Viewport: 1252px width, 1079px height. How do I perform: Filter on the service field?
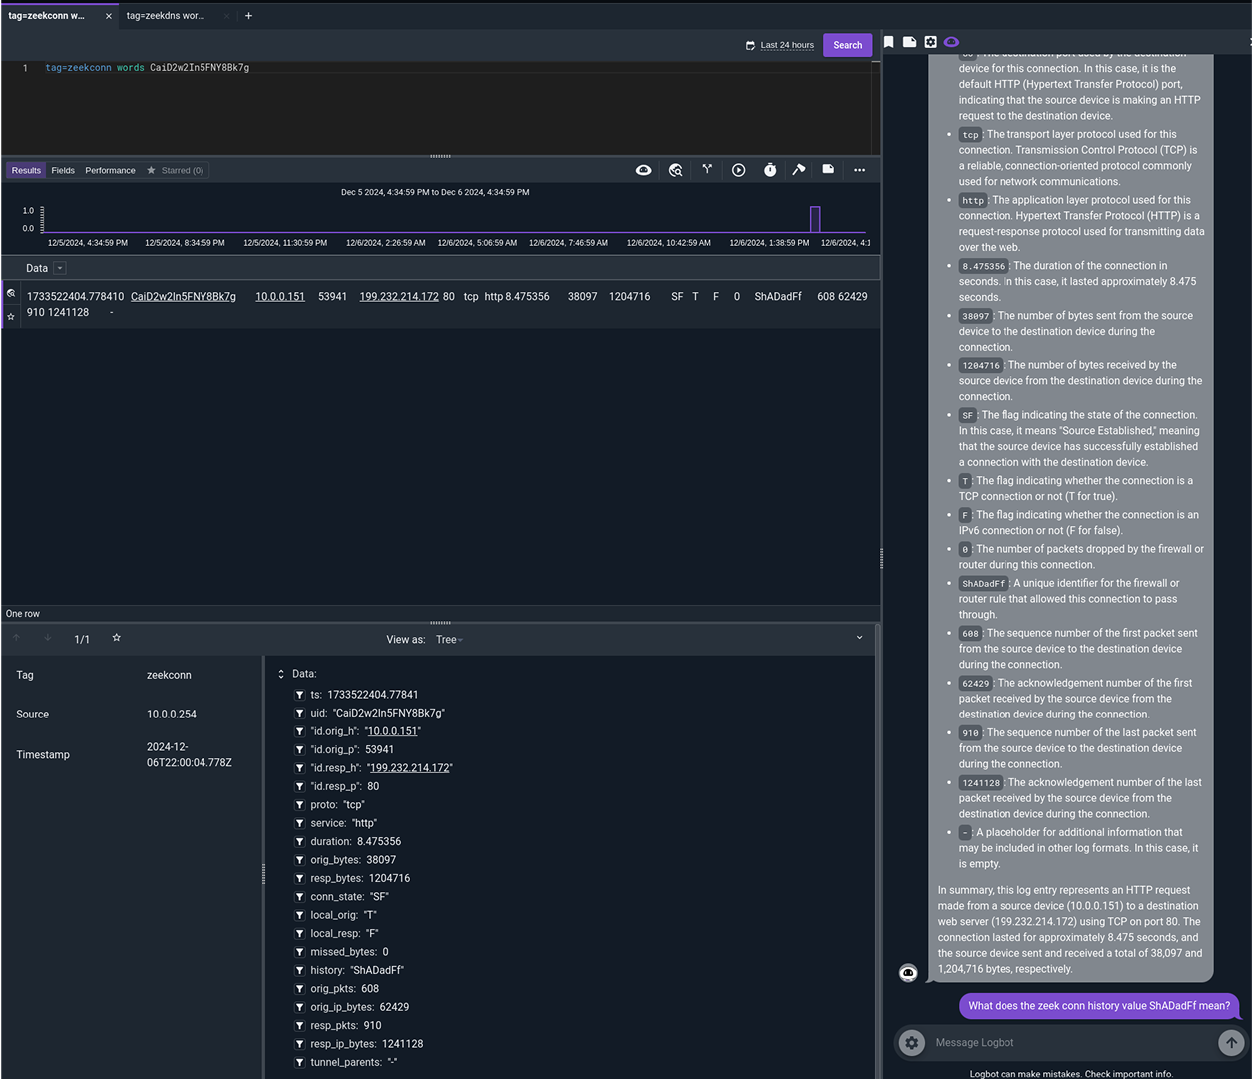click(x=299, y=824)
